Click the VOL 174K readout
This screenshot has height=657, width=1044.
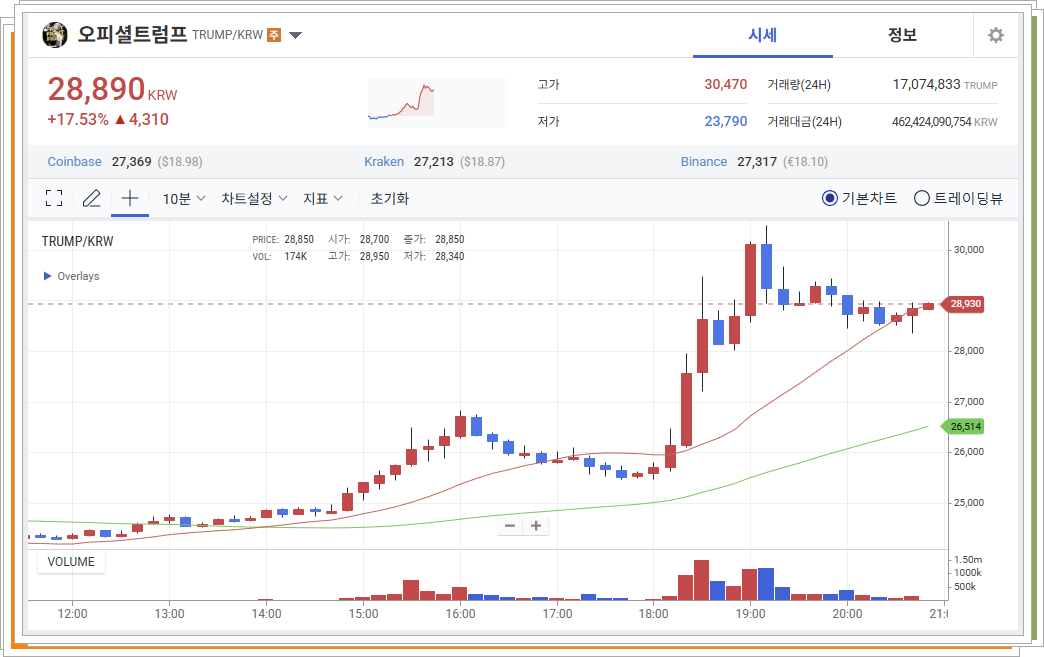280,256
